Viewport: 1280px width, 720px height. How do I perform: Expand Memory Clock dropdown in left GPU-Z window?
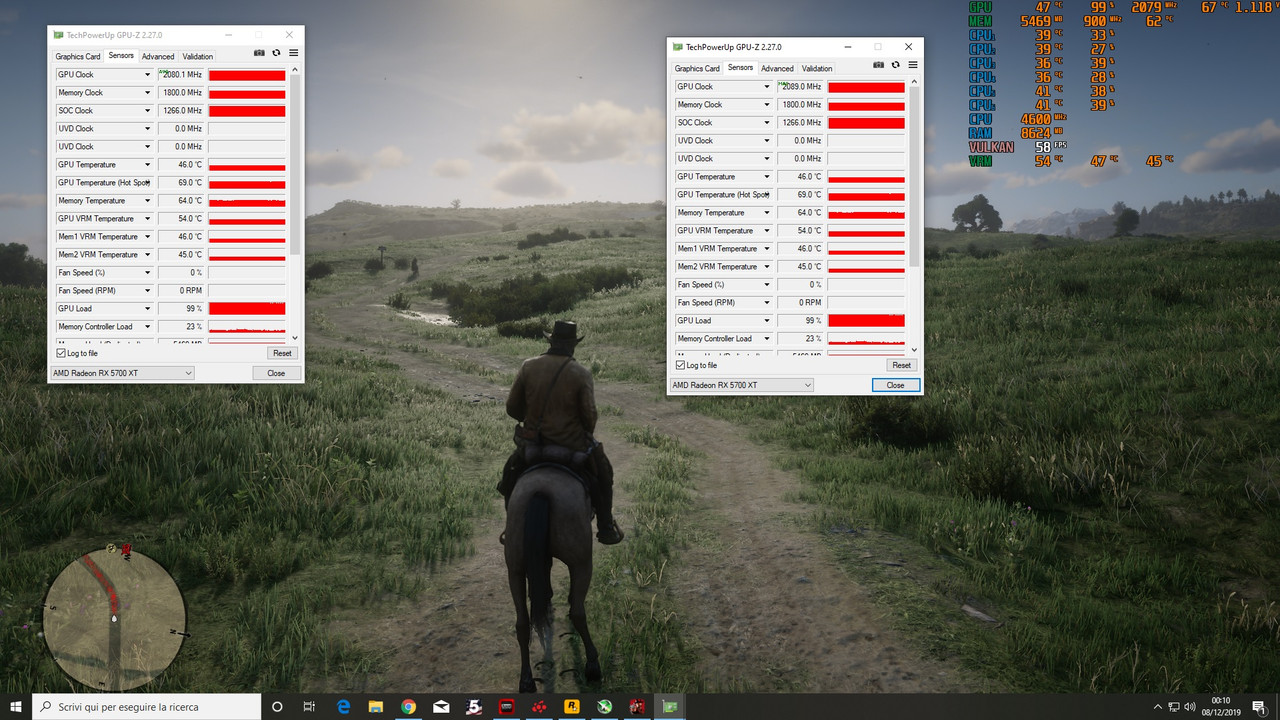(x=148, y=93)
